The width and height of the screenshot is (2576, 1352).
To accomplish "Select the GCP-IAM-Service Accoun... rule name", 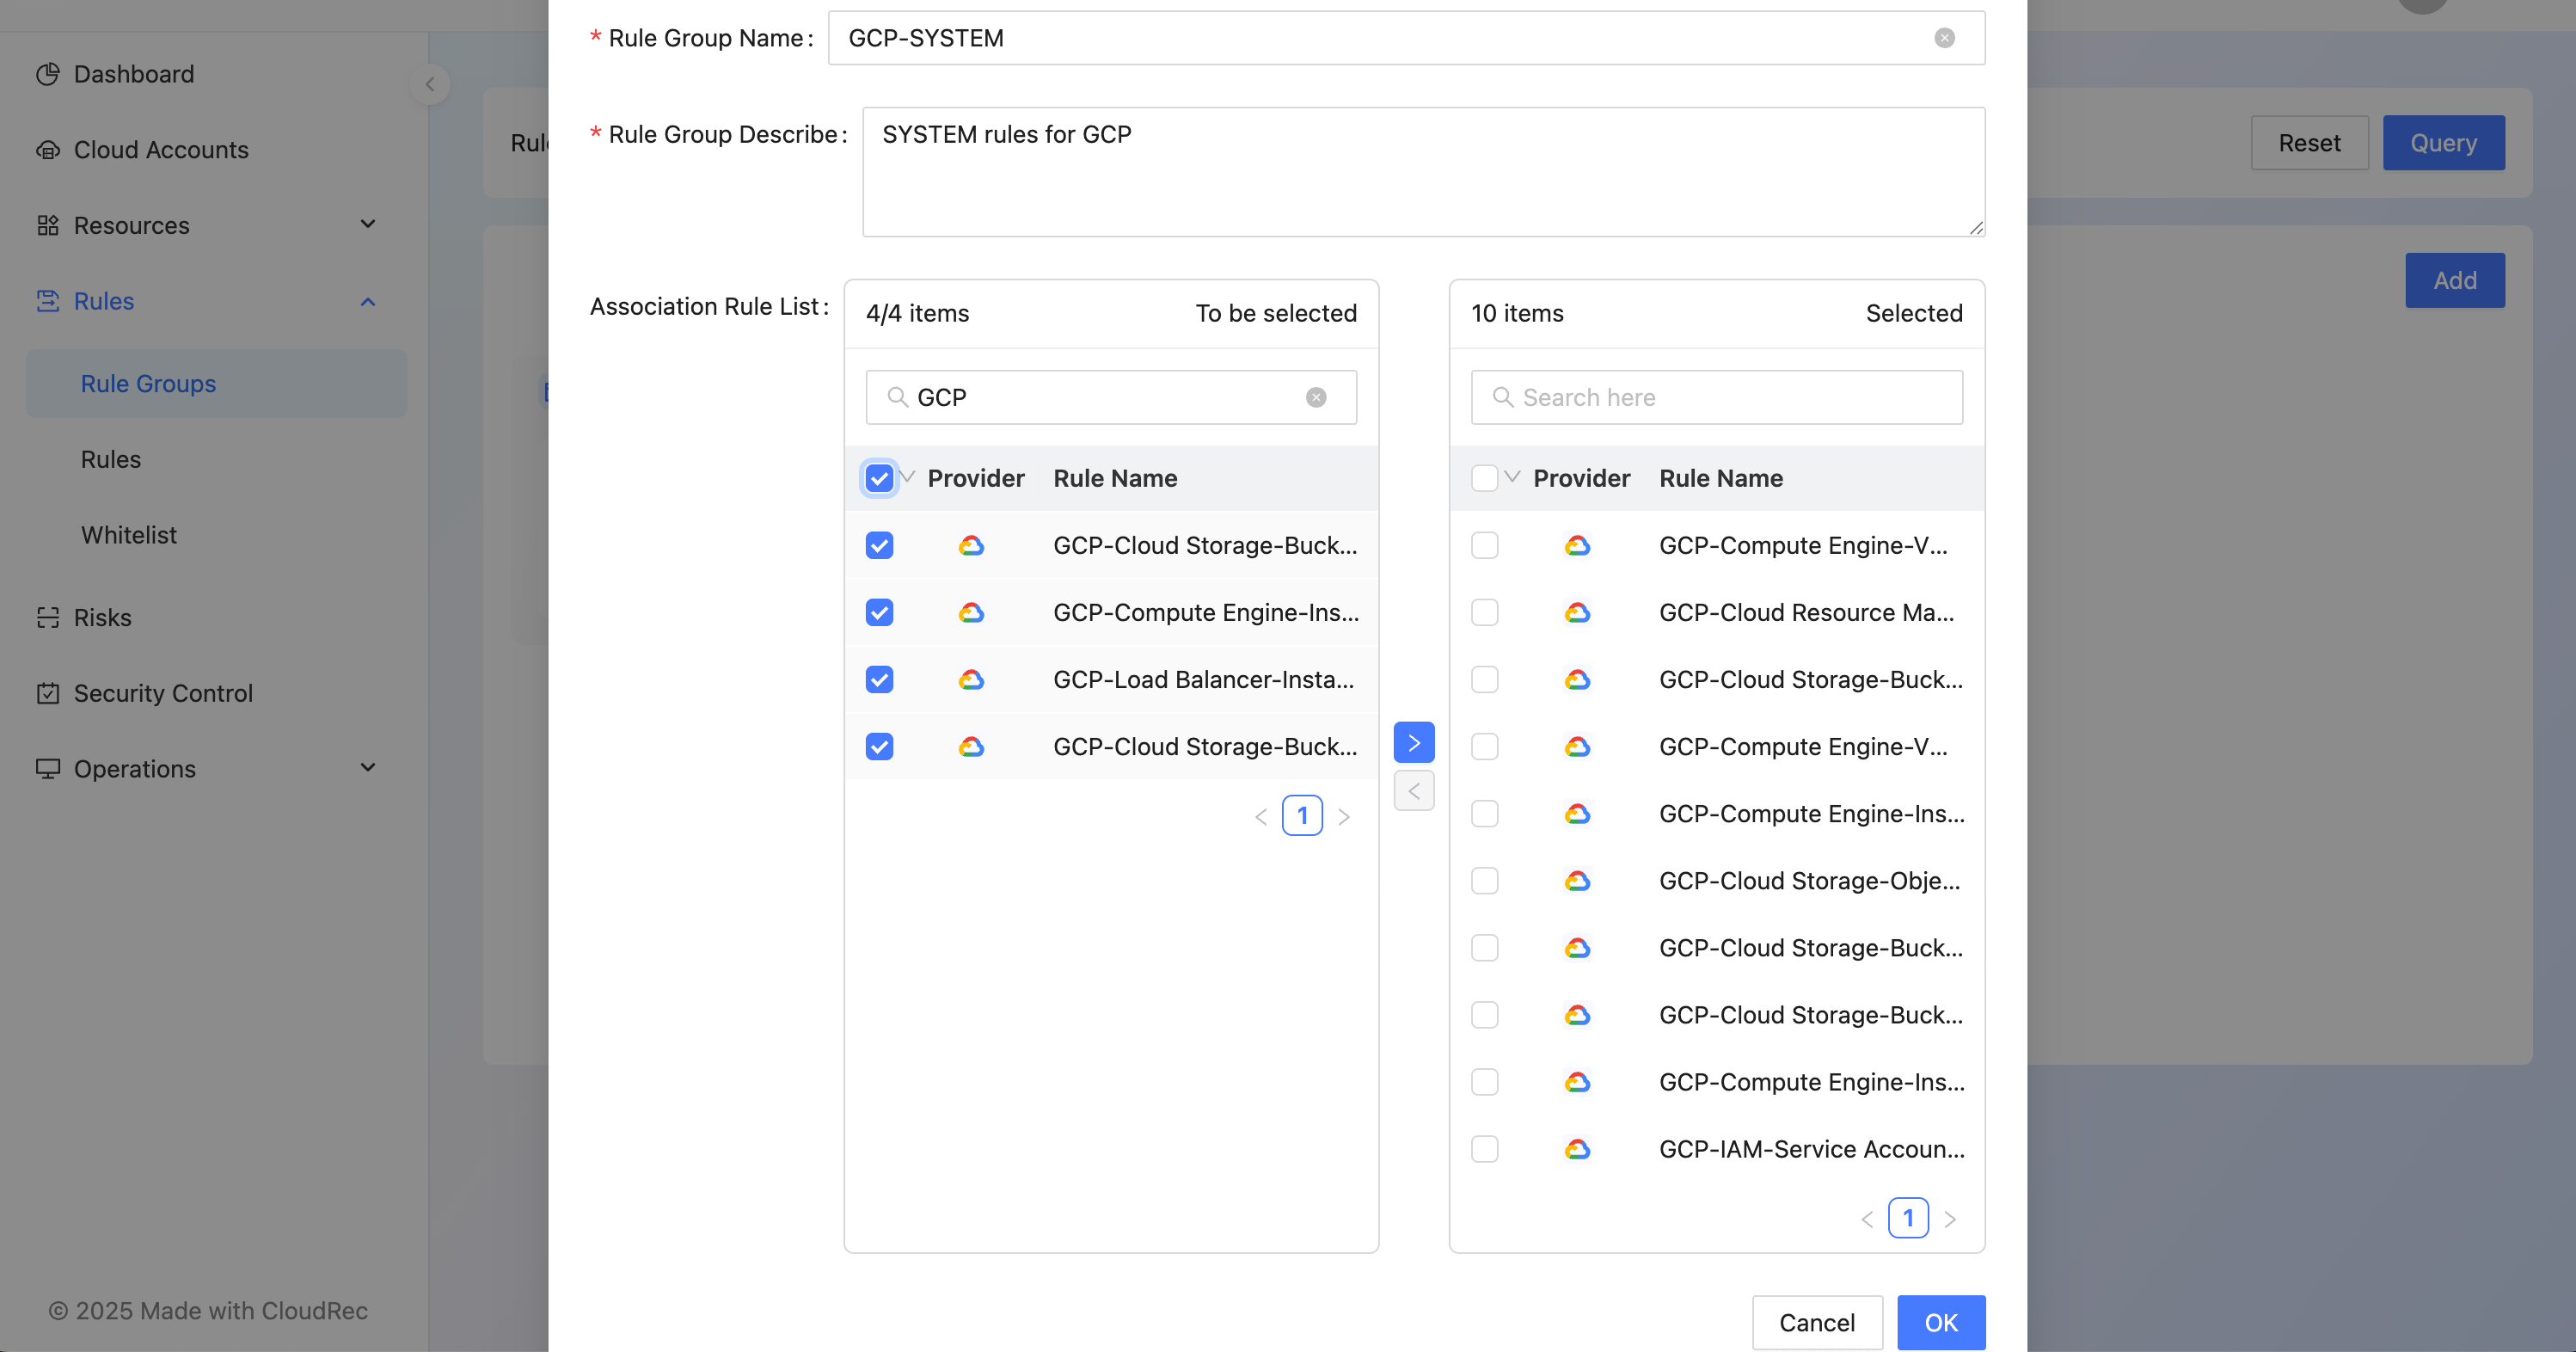I will click(x=1811, y=1149).
